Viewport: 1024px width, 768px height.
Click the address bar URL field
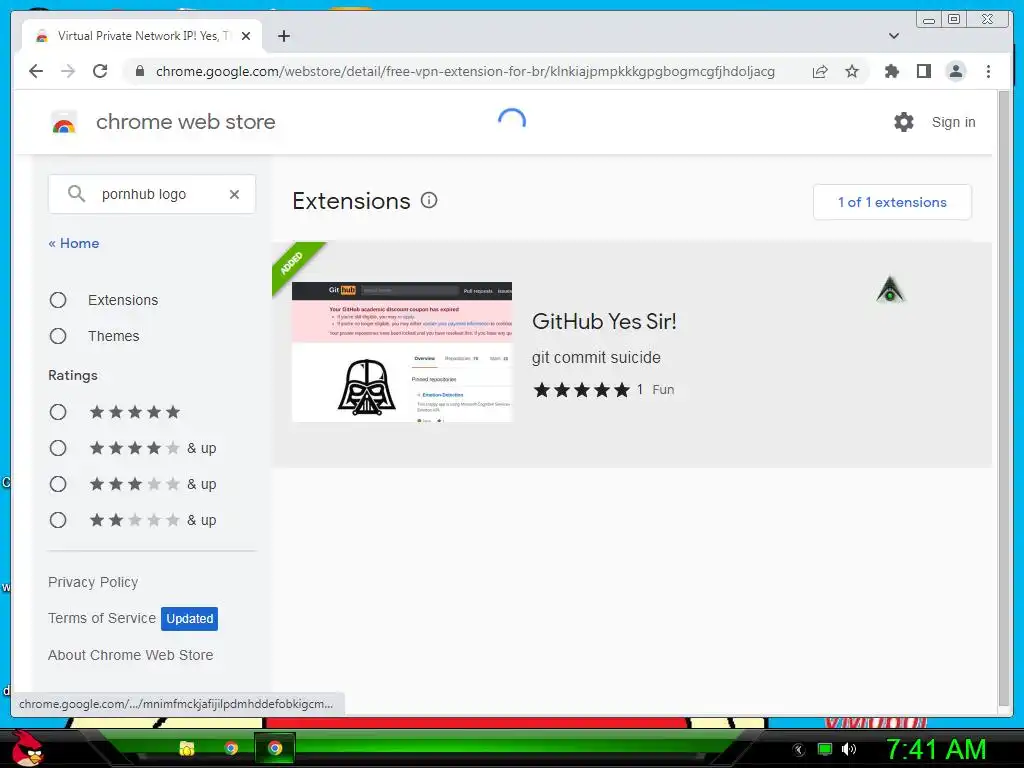pyautogui.click(x=465, y=71)
